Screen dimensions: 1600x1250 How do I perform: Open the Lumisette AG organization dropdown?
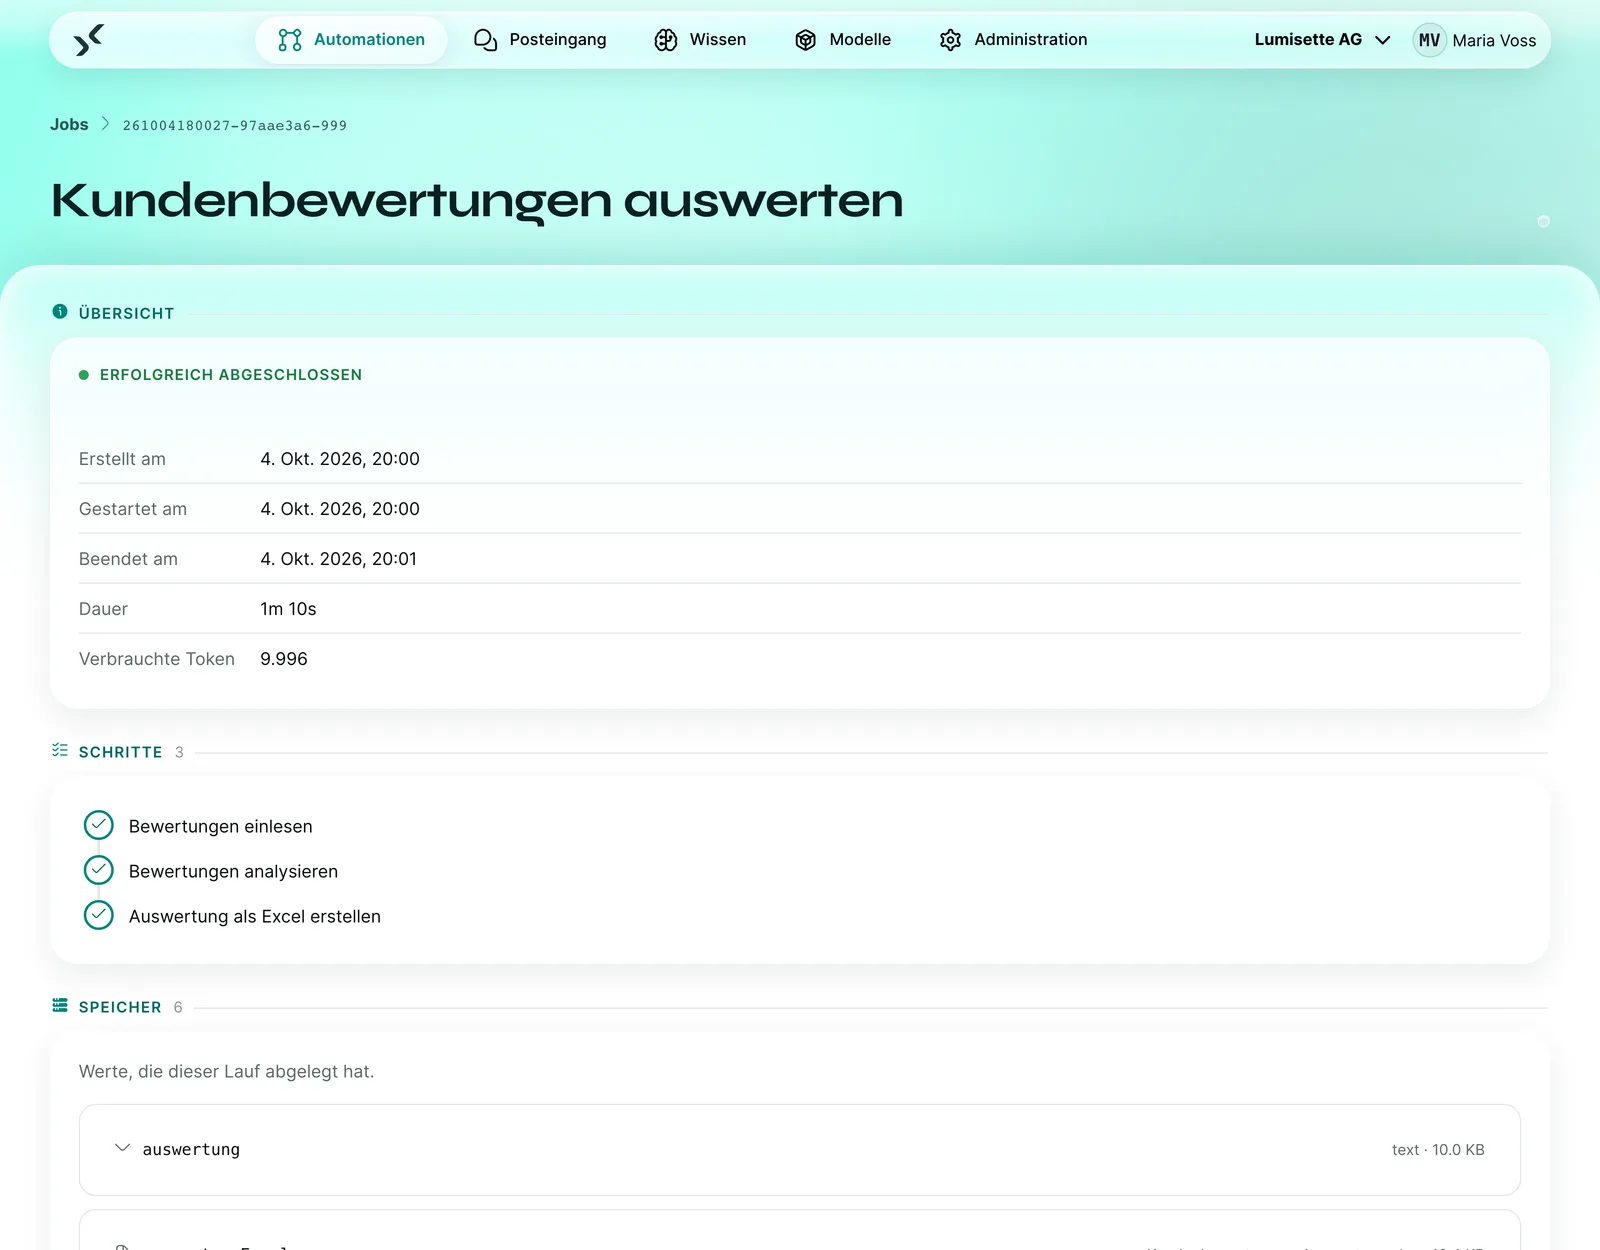[x=1322, y=40]
